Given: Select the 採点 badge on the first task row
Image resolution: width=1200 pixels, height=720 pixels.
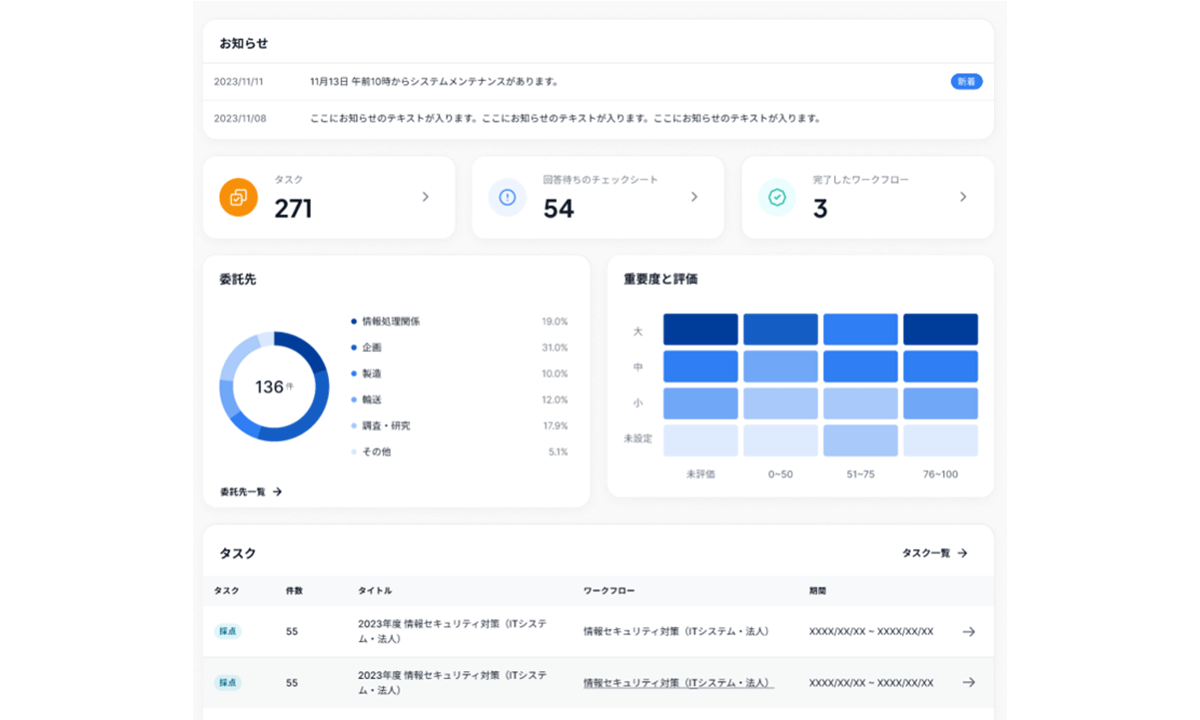Looking at the screenshot, I should click(x=229, y=632).
